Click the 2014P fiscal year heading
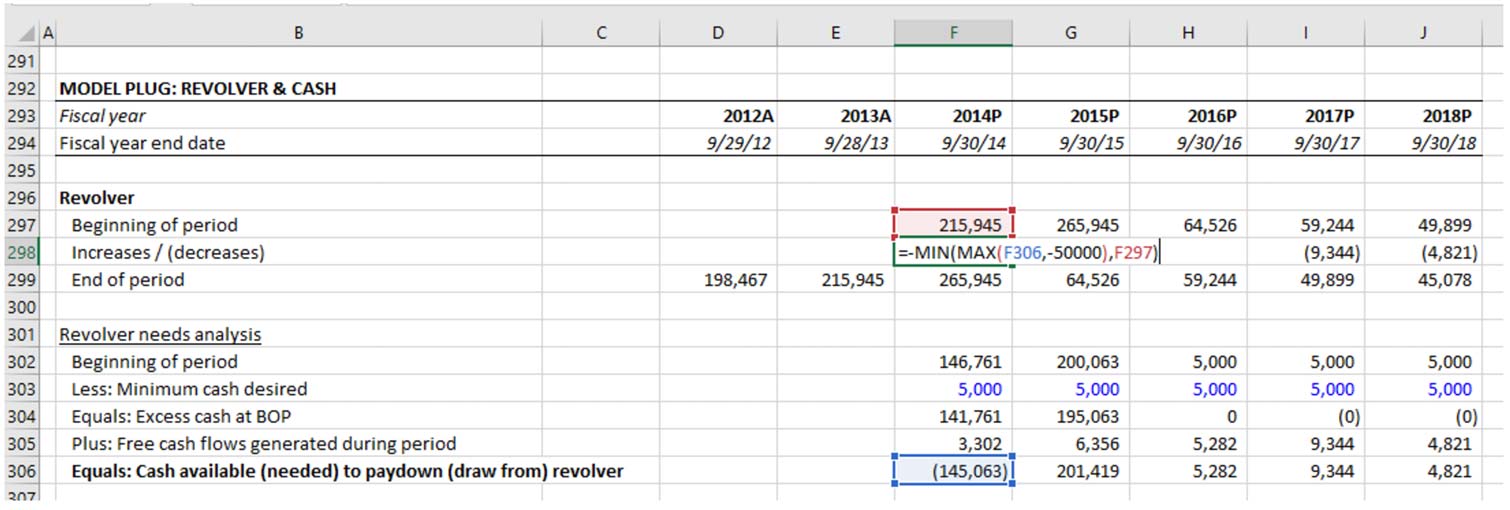1510x510 pixels. pyautogui.click(x=976, y=116)
